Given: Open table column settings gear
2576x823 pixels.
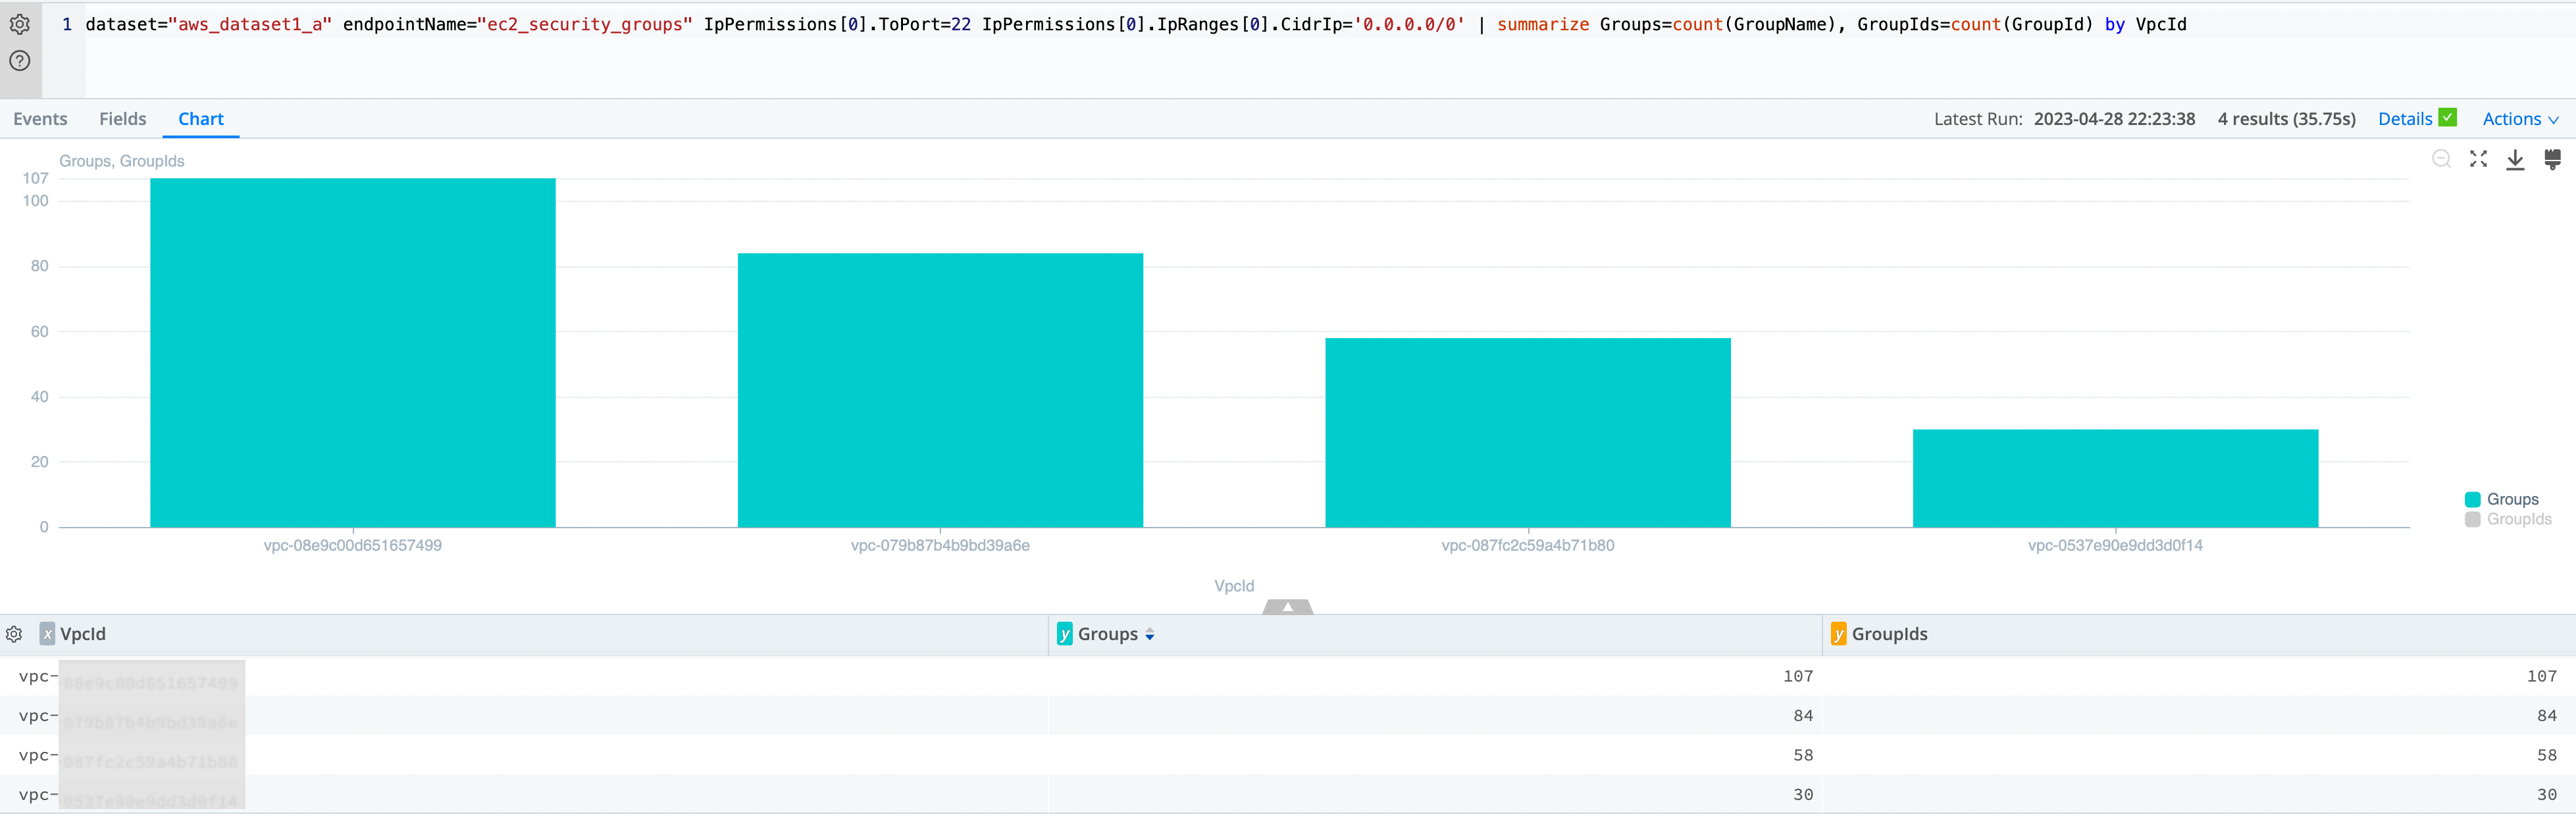Looking at the screenshot, I should [14, 634].
